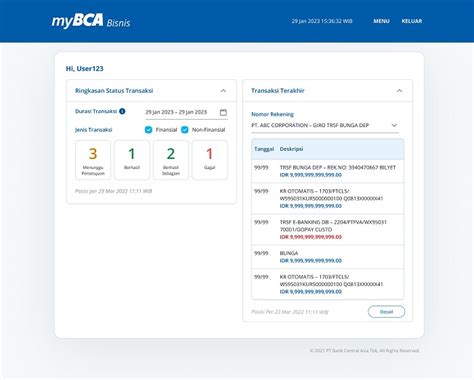
Task: Click the Deskripsi column header
Action: (x=291, y=149)
